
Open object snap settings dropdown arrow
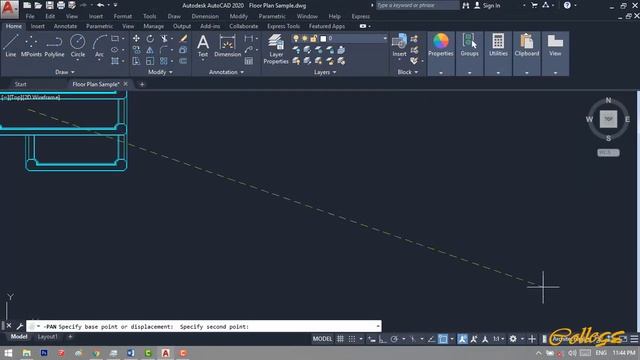click(x=452, y=339)
